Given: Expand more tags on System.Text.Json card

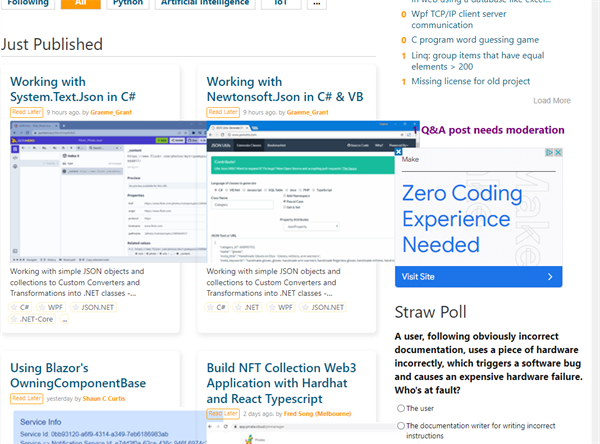Looking at the screenshot, I should coord(64,319).
